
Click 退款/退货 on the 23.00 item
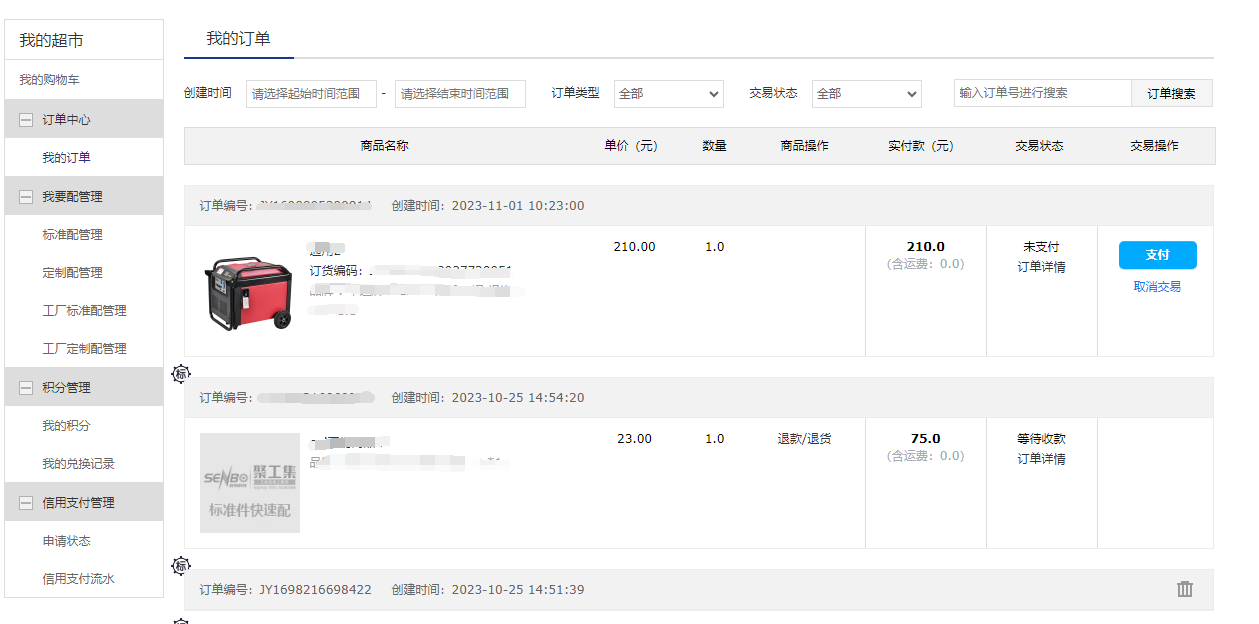pos(804,439)
